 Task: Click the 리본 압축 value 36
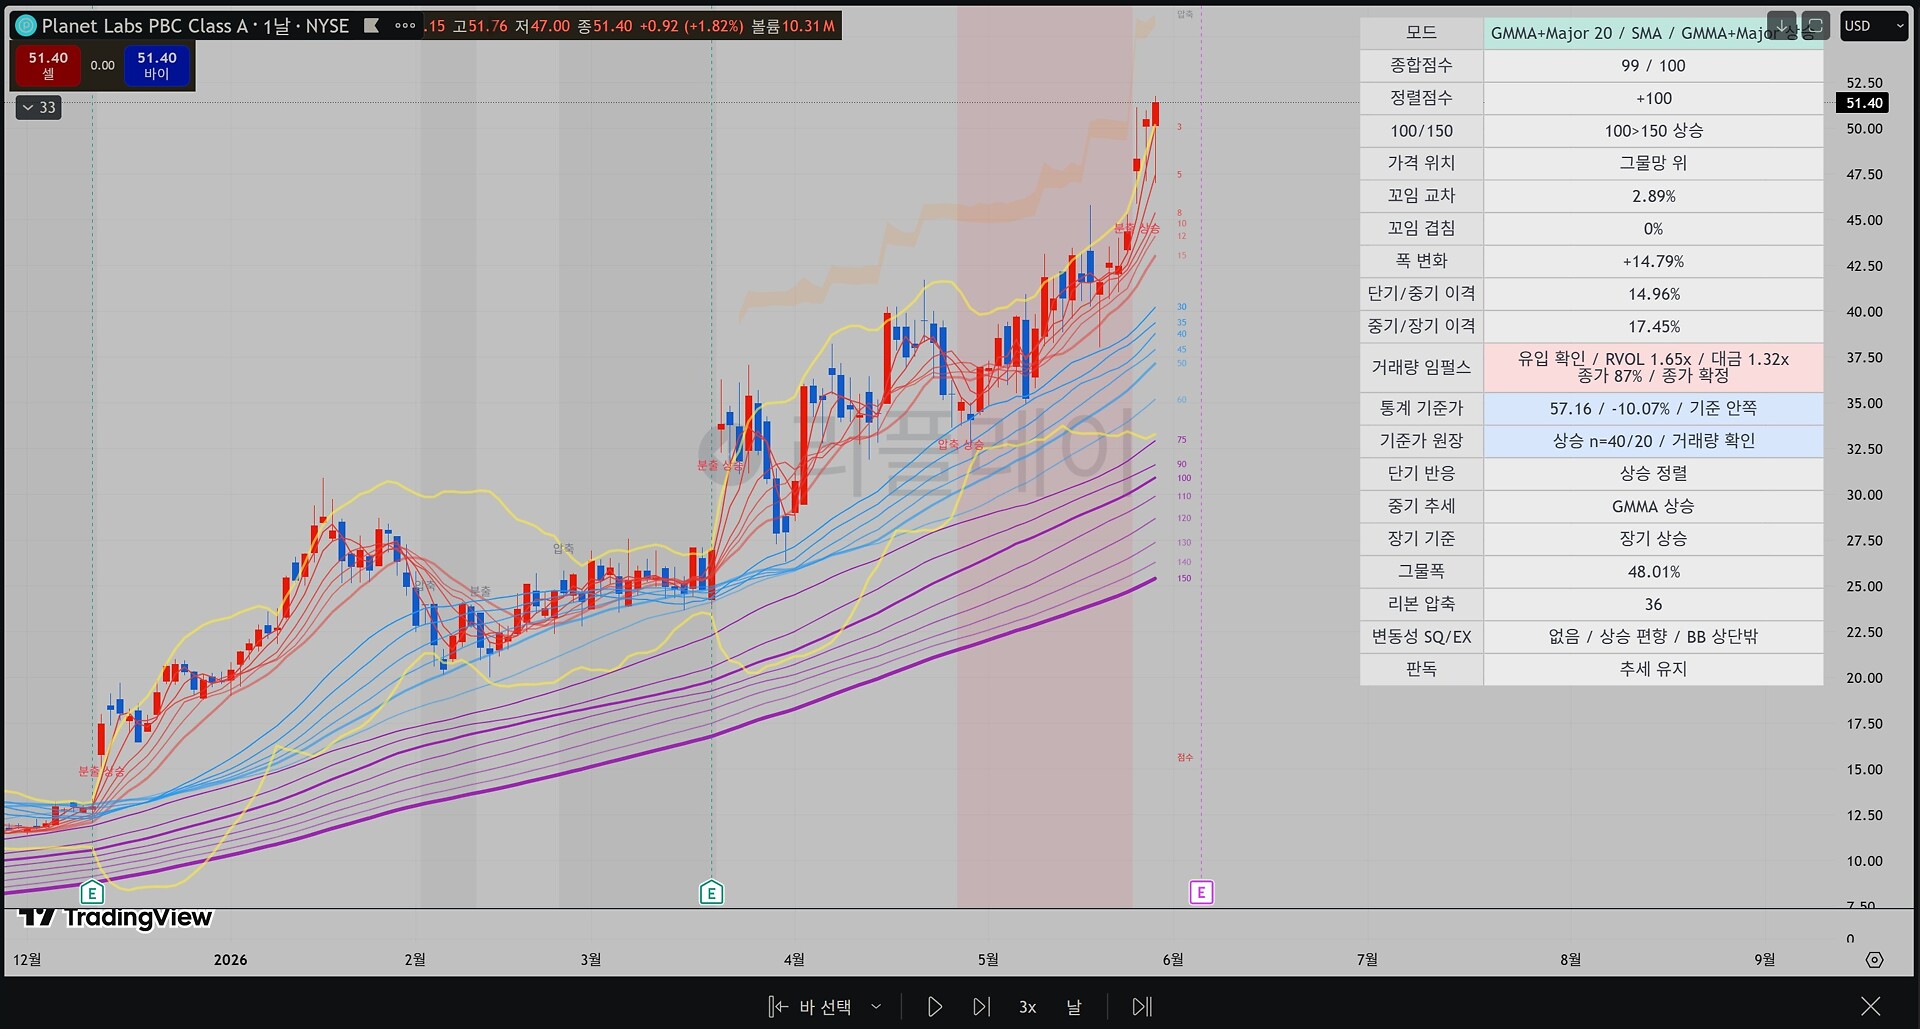point(1653,604)
